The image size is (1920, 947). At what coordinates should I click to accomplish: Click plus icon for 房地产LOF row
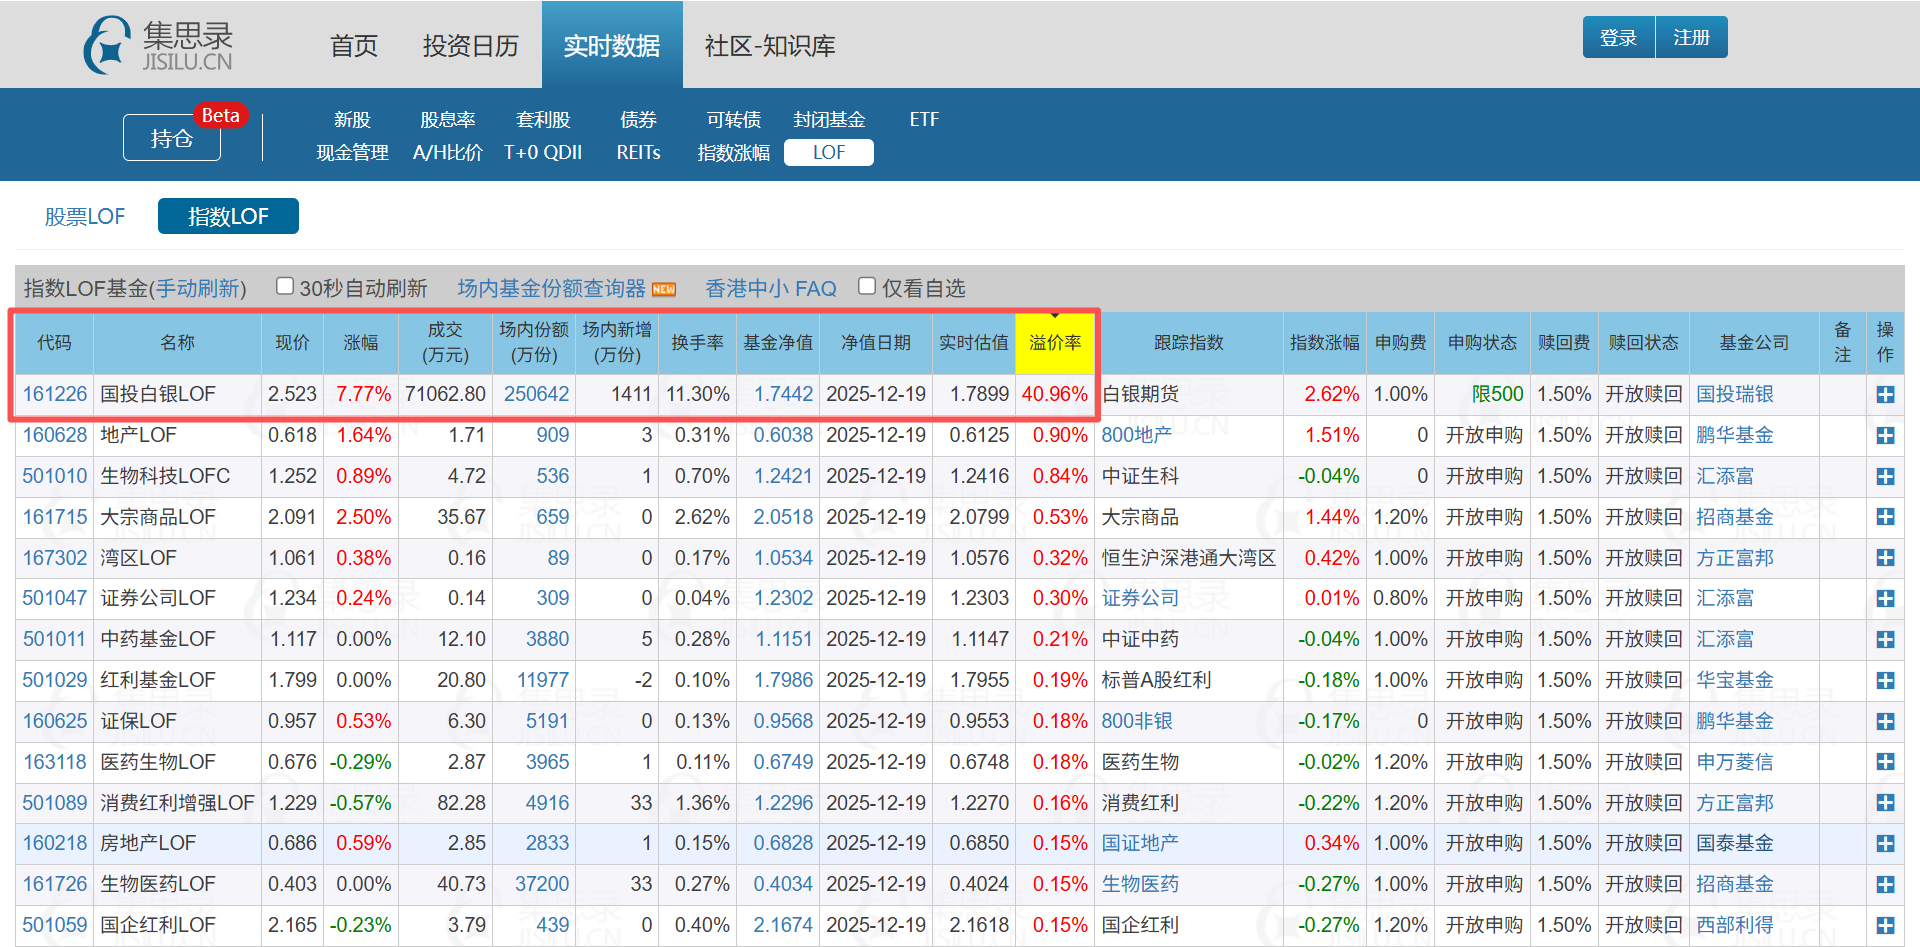point(1885,844)
